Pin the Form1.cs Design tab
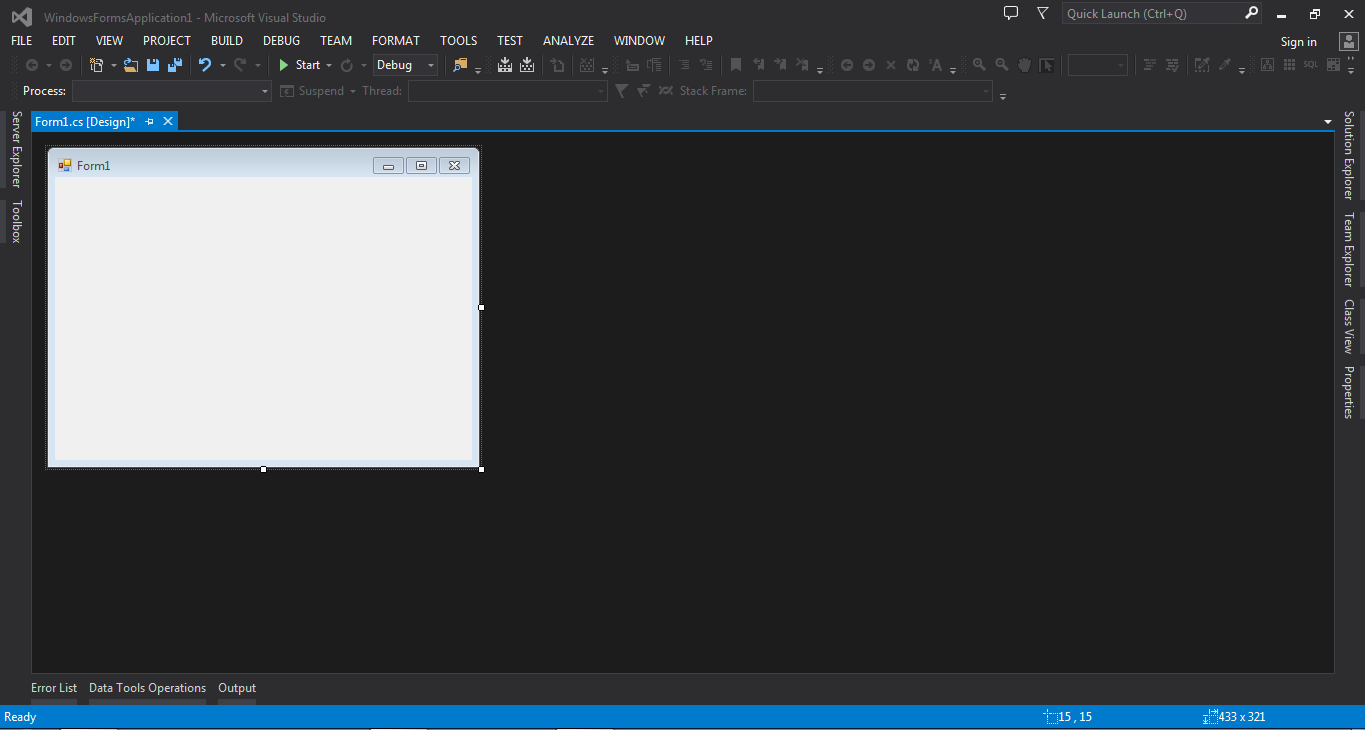1365x730 pixels. coord(150,121)
